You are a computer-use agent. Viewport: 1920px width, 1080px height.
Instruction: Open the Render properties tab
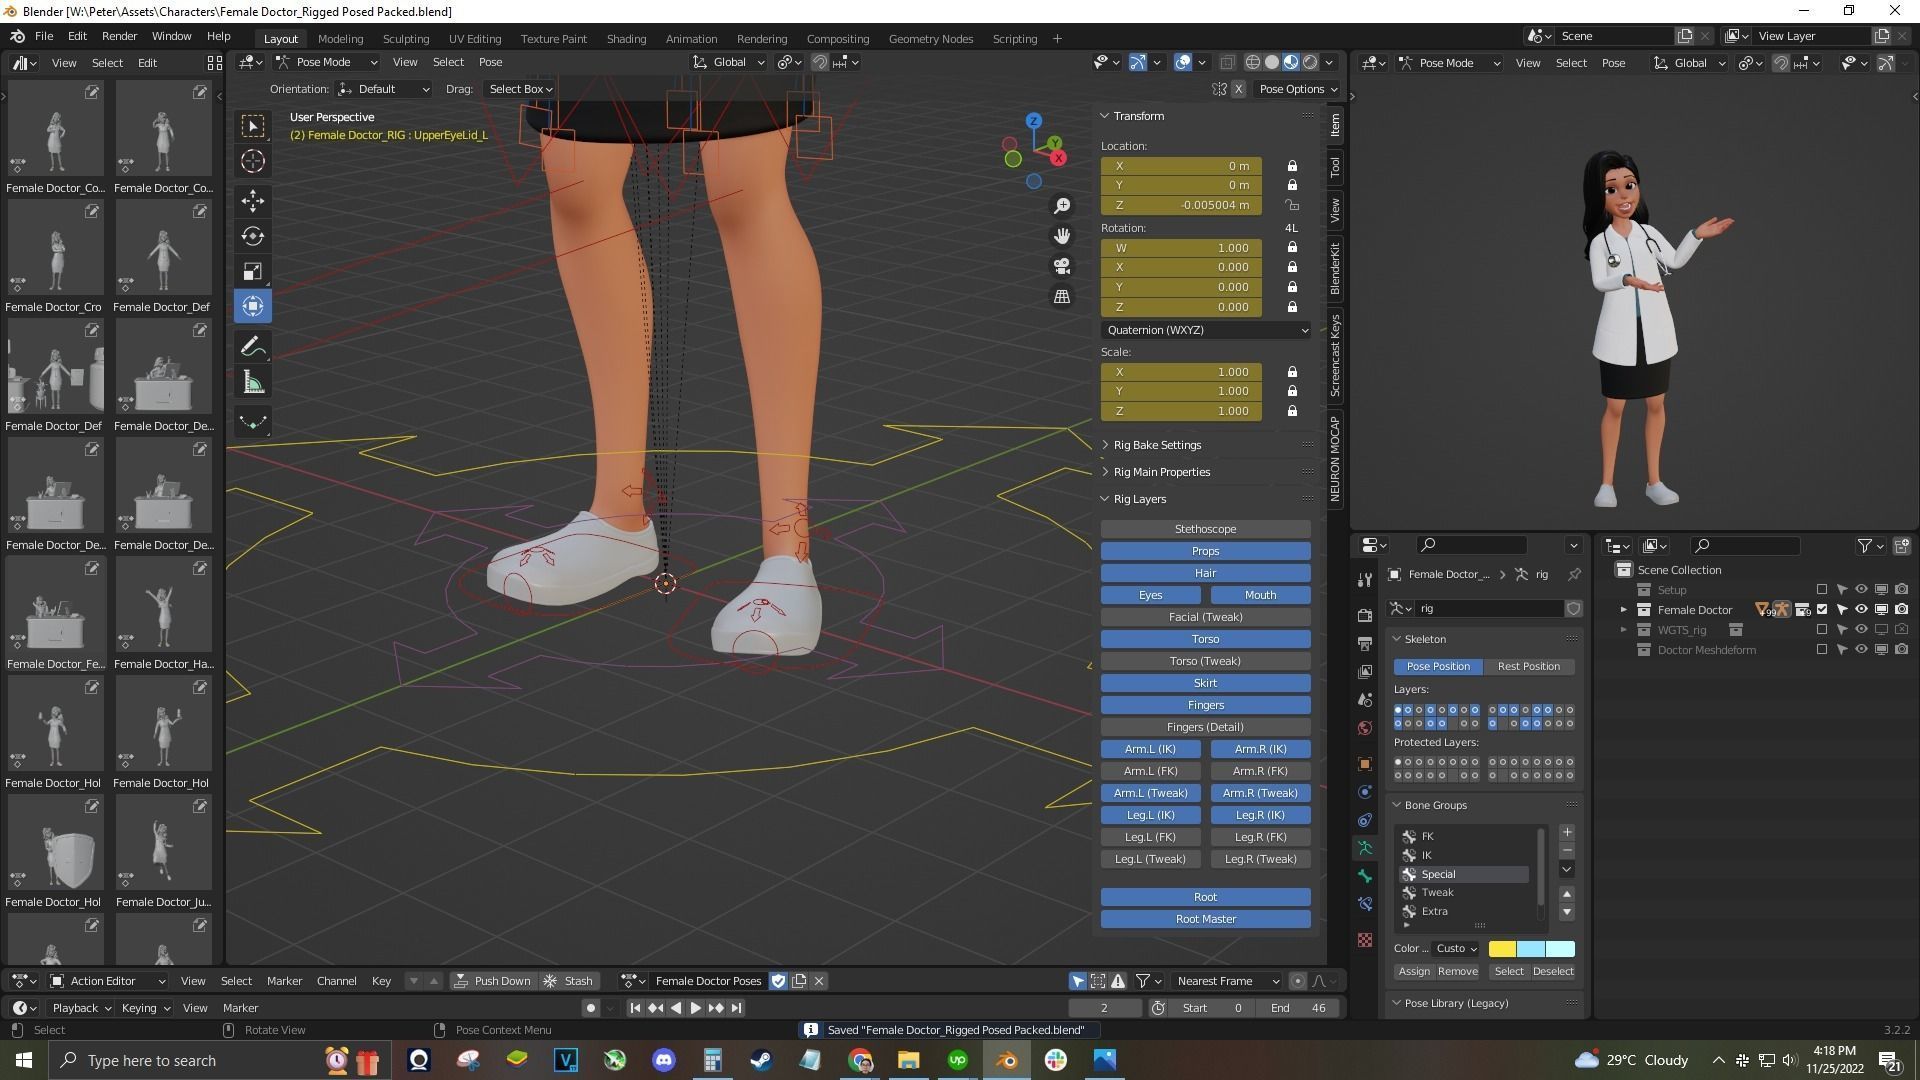coord(1365,615)
